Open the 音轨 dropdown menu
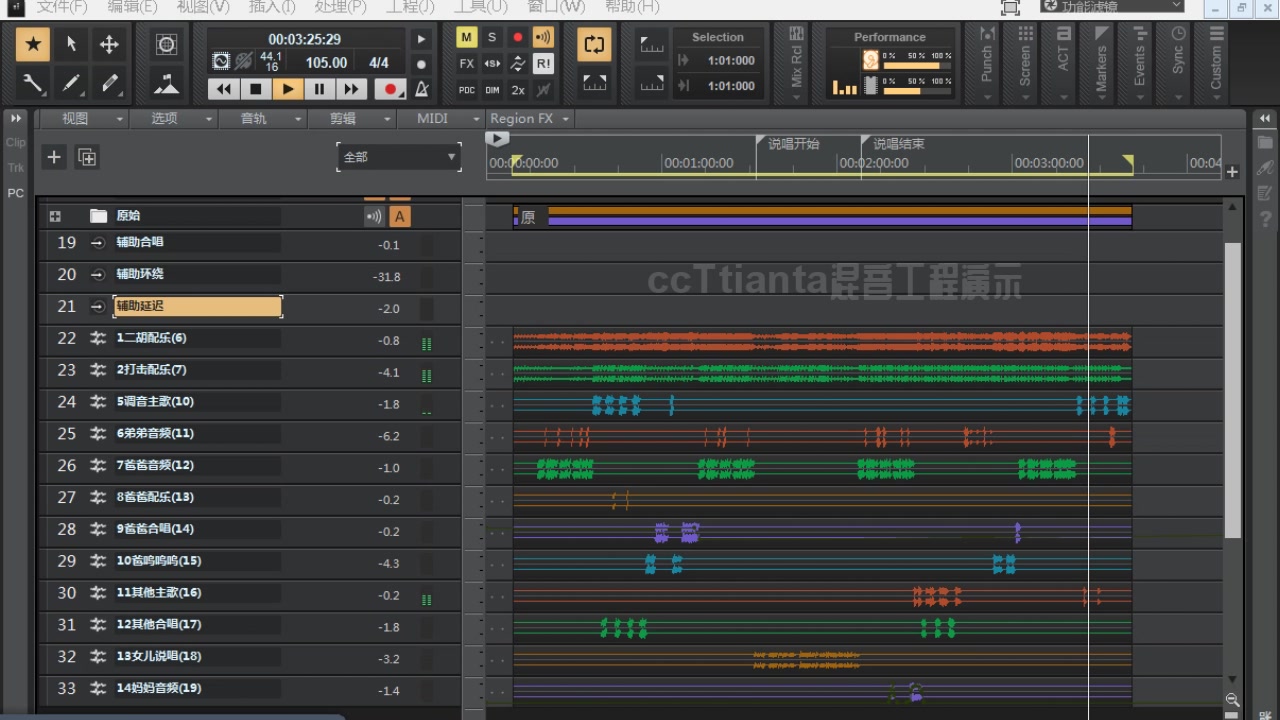 [262, 118]
